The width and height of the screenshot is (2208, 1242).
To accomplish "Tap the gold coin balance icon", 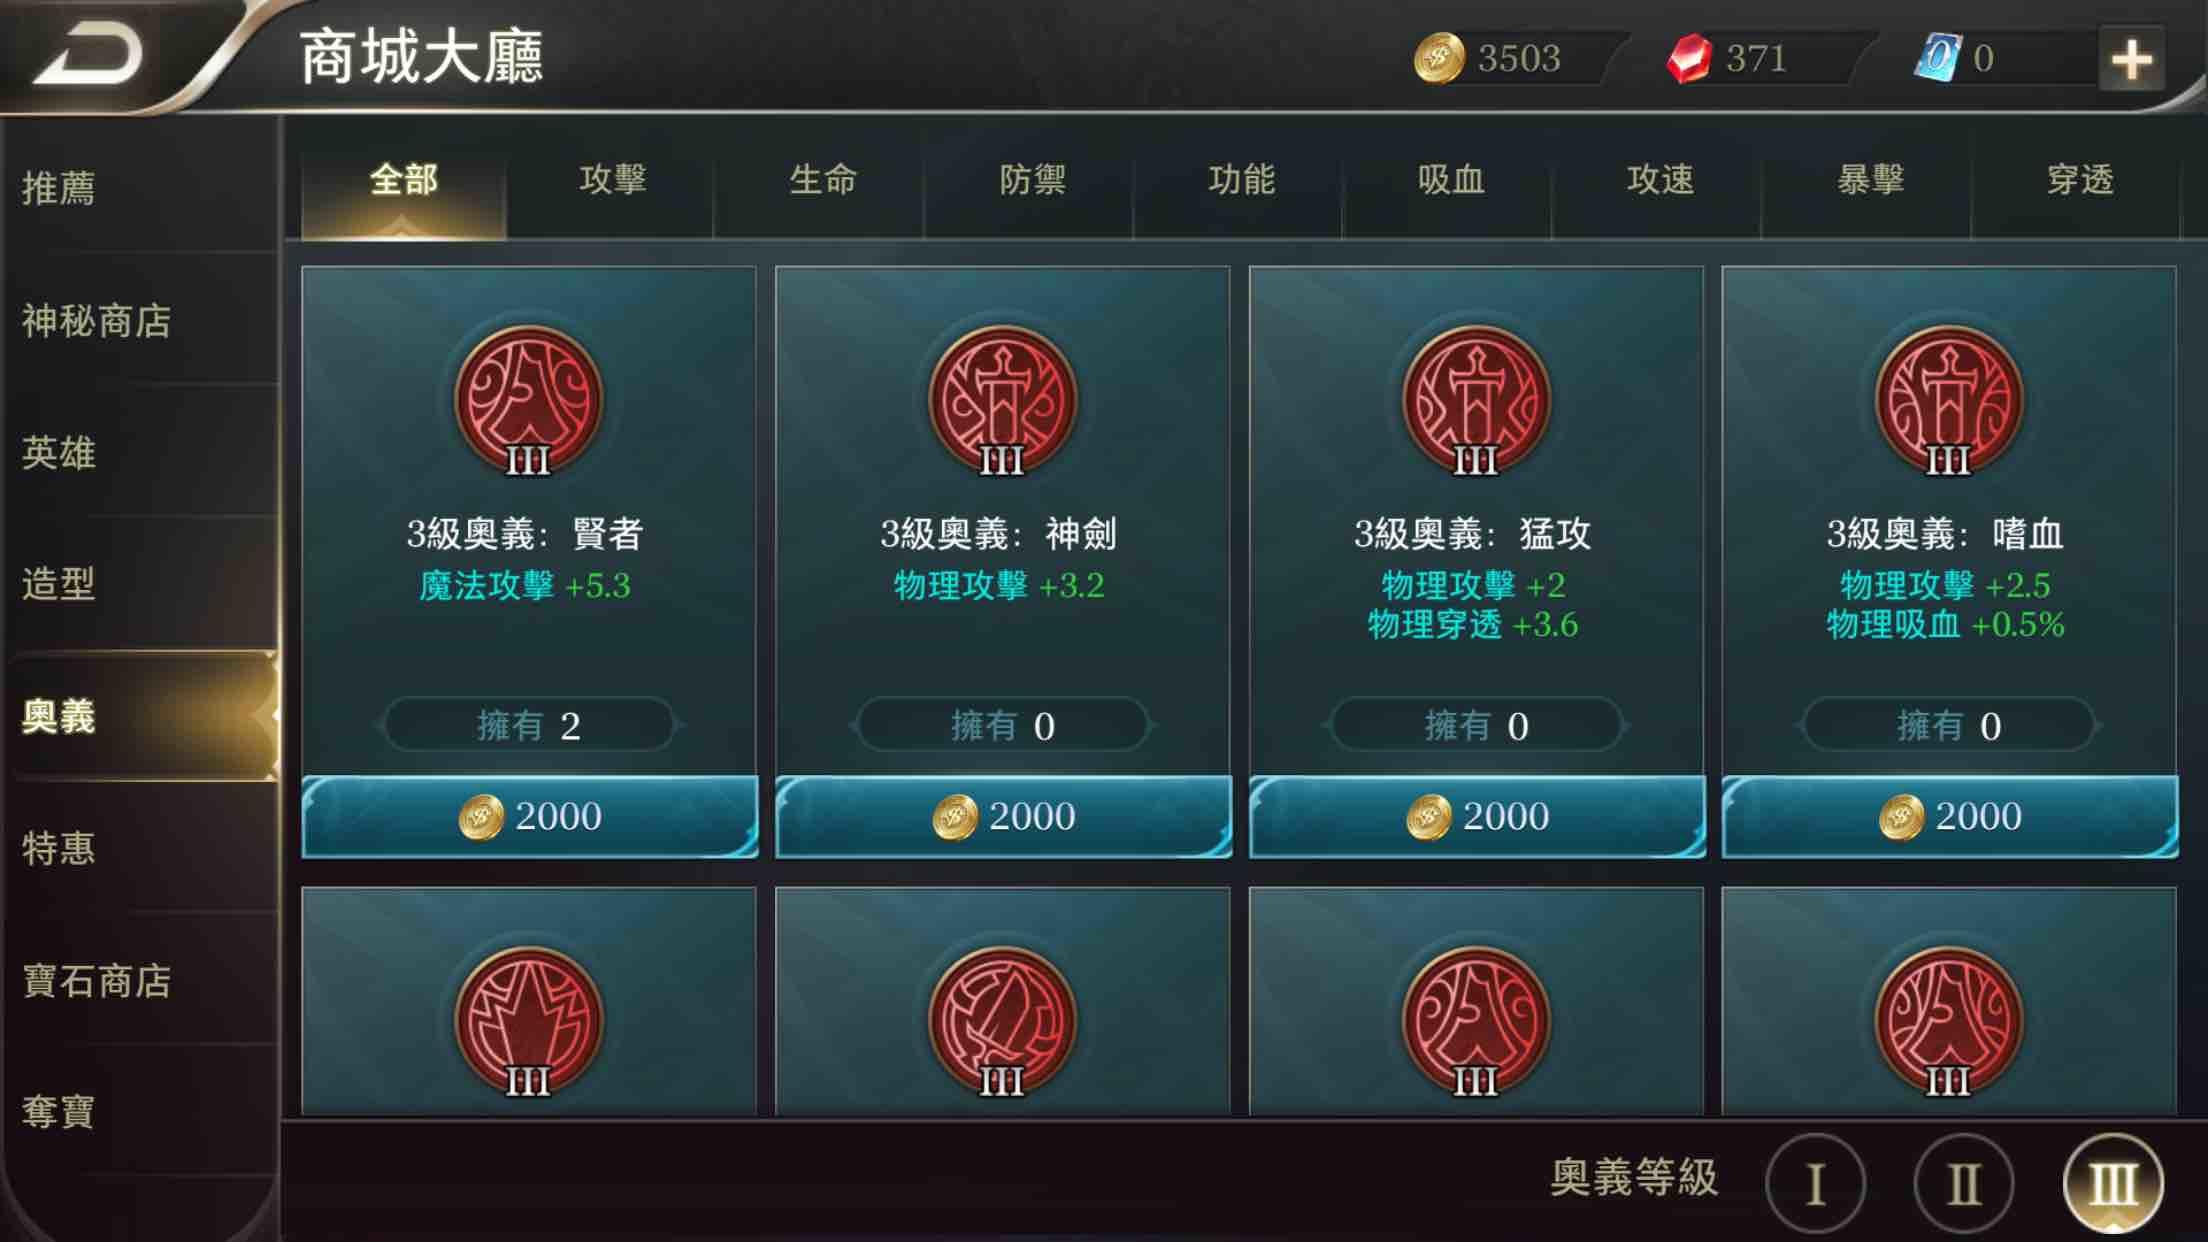I will (1439, 58).
